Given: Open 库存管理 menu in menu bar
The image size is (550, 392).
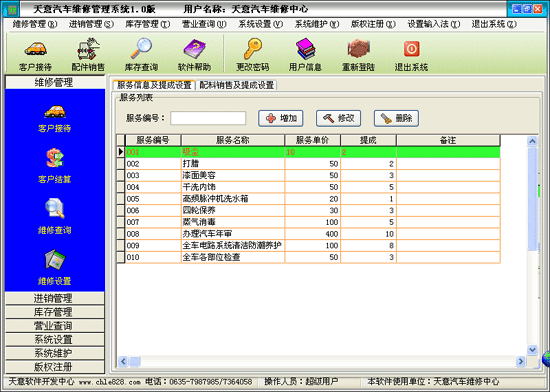Looking at the screenshot, I should click(148, 24).
